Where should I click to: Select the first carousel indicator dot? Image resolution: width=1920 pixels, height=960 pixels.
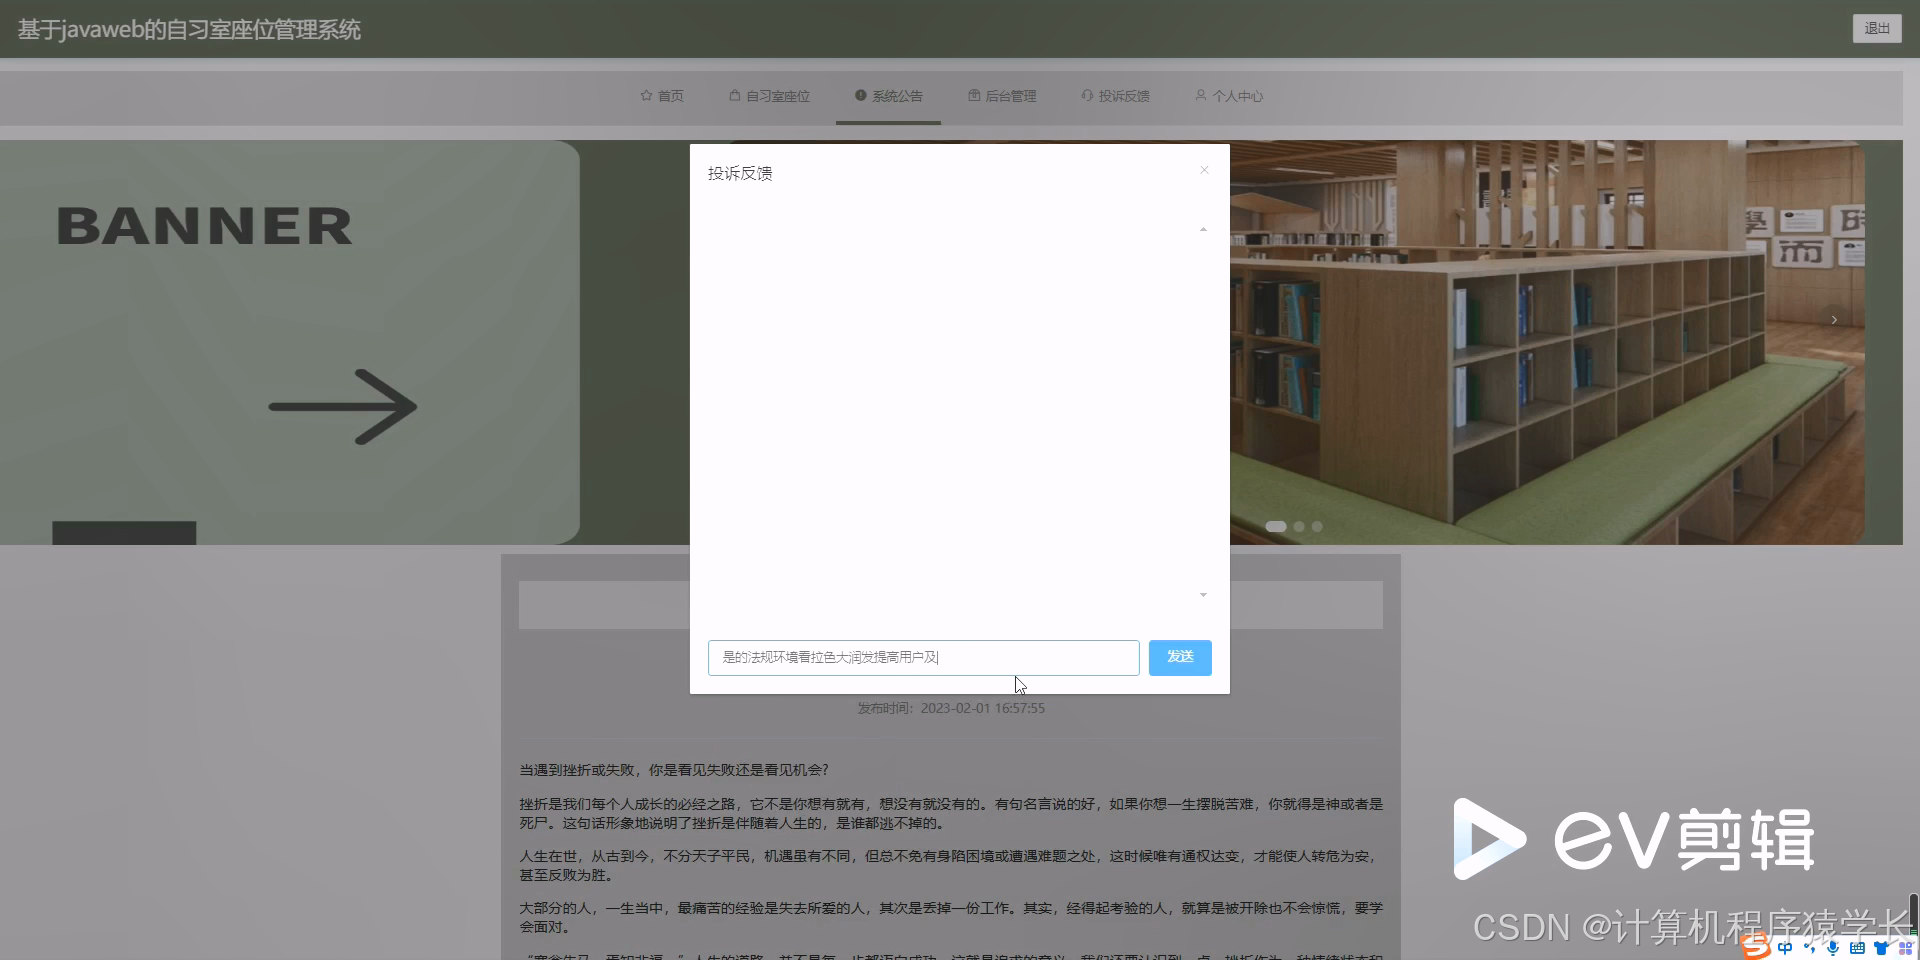(1275, 526)
